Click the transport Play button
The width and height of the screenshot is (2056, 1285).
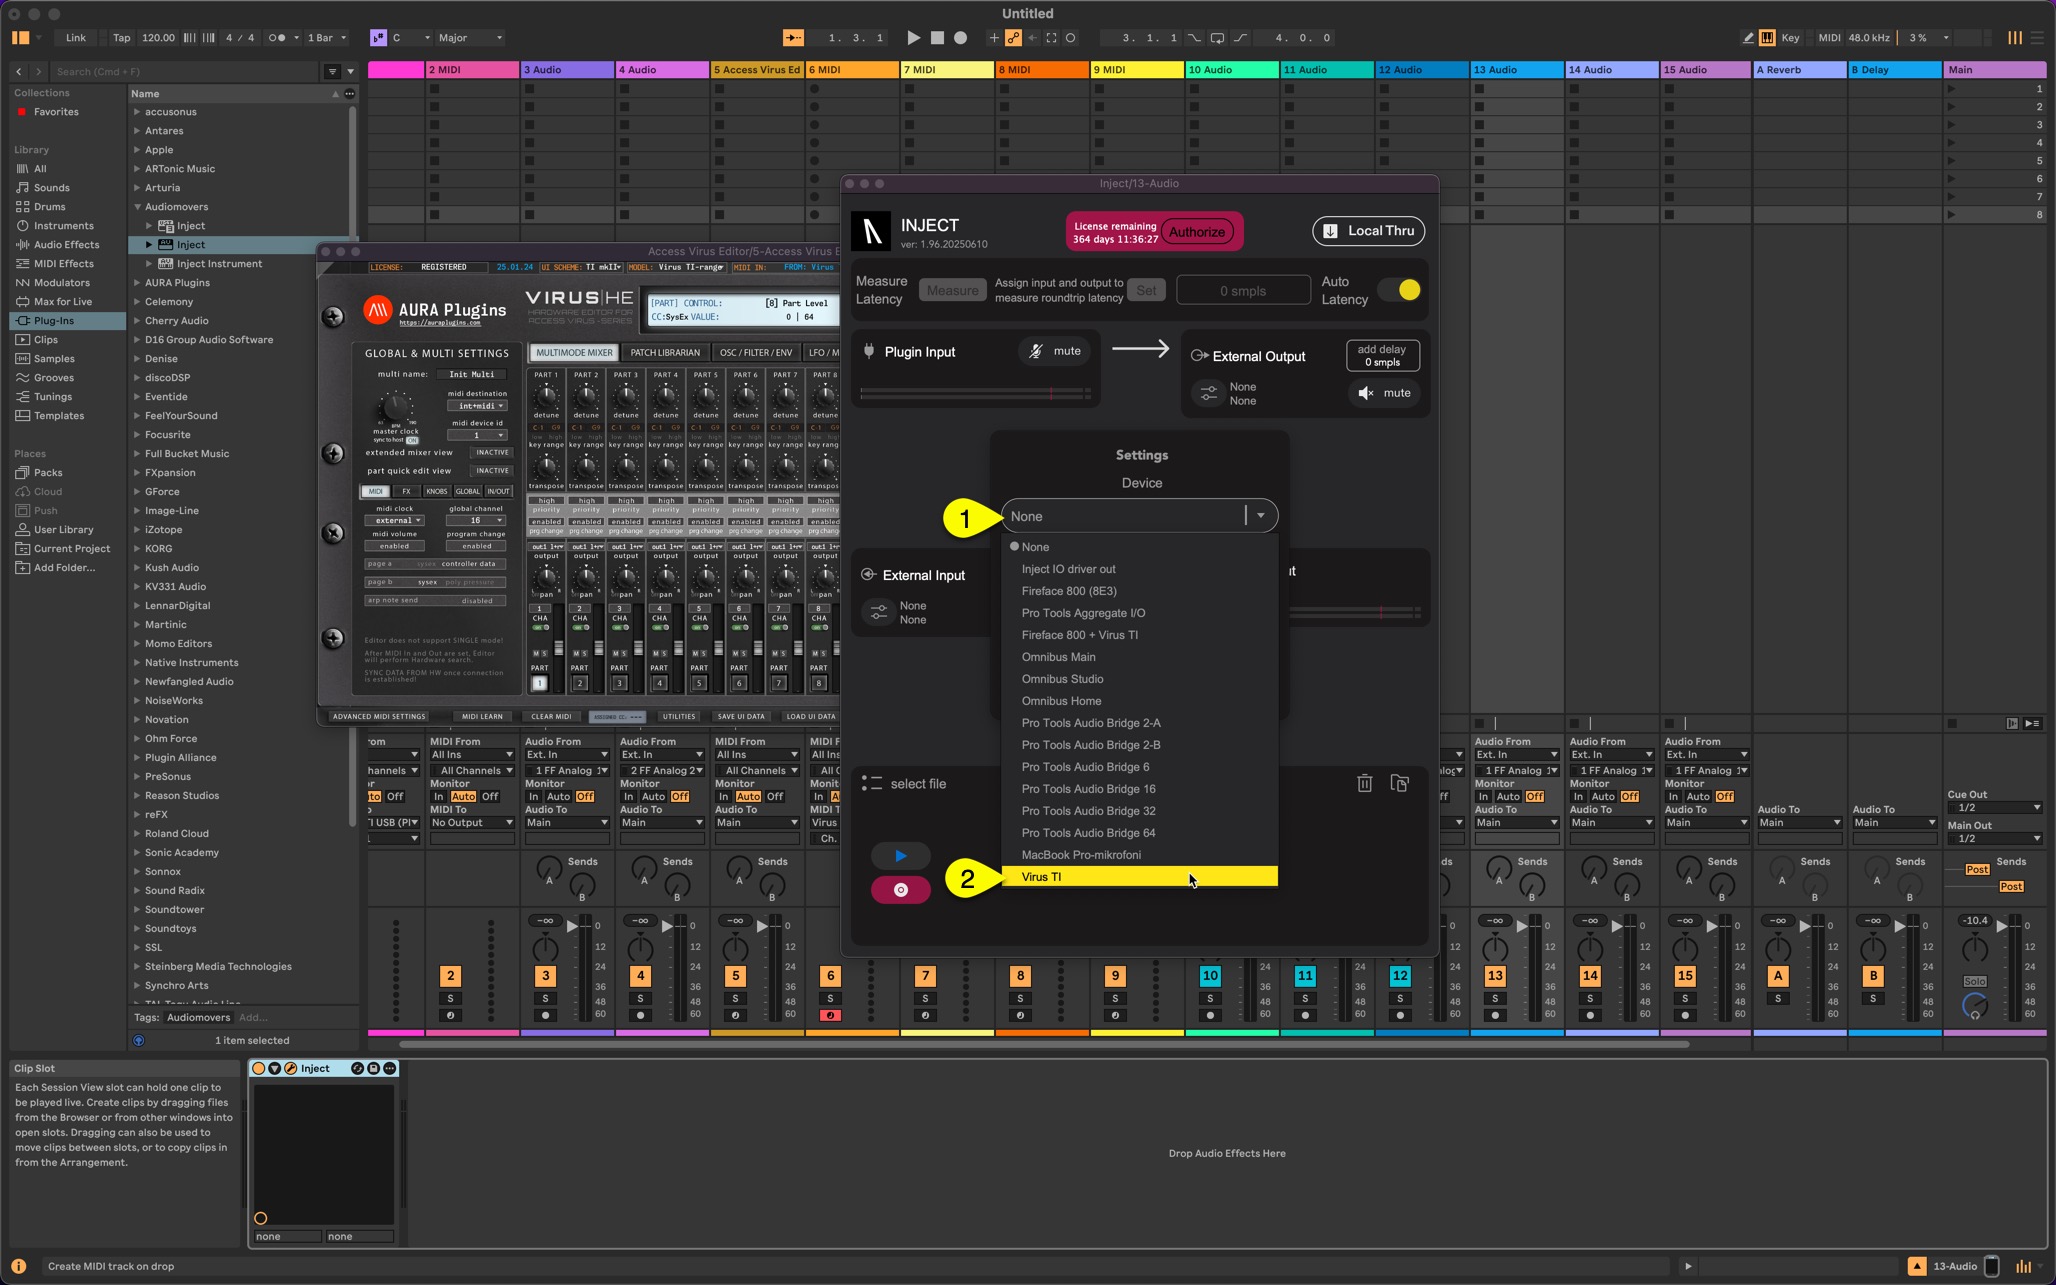pos(913,38)
